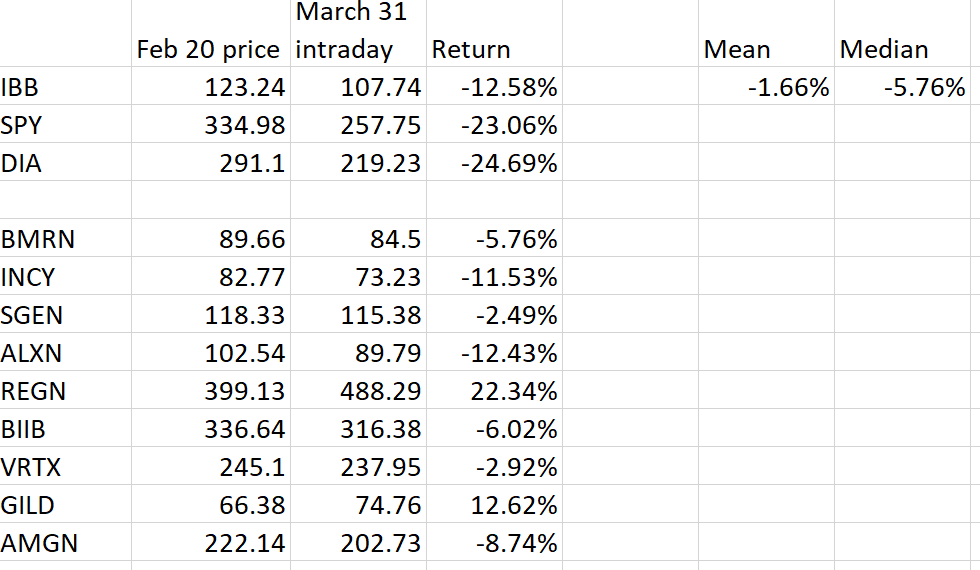980x570 pixels.
Task: Click the SGEN return -2.49% cell
Action: click(x=494, y=314)
